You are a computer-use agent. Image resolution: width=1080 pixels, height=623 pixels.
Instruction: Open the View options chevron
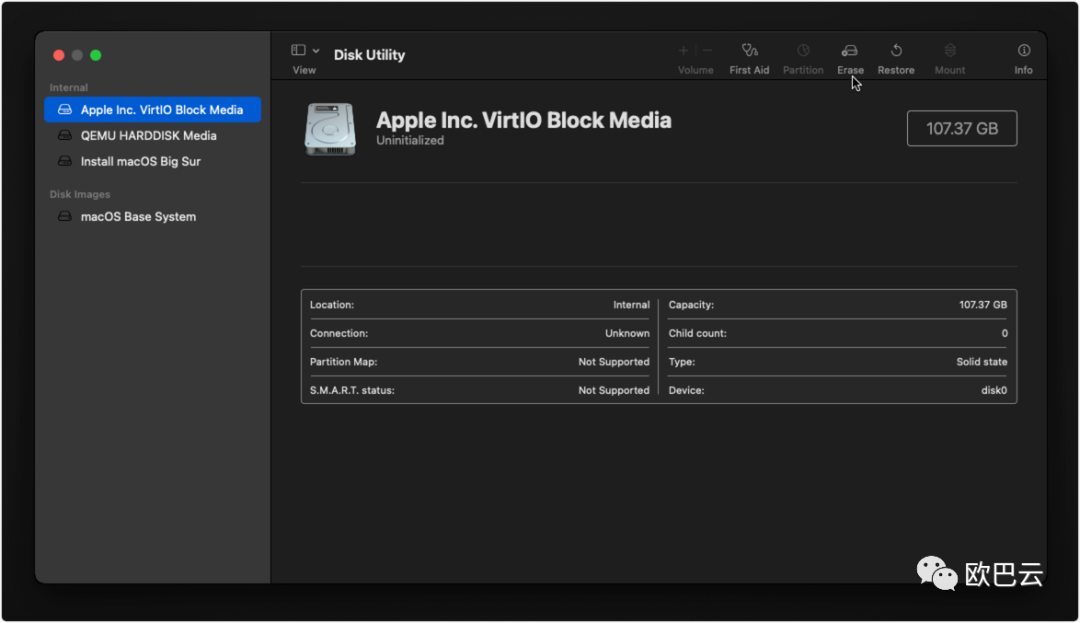316,51
